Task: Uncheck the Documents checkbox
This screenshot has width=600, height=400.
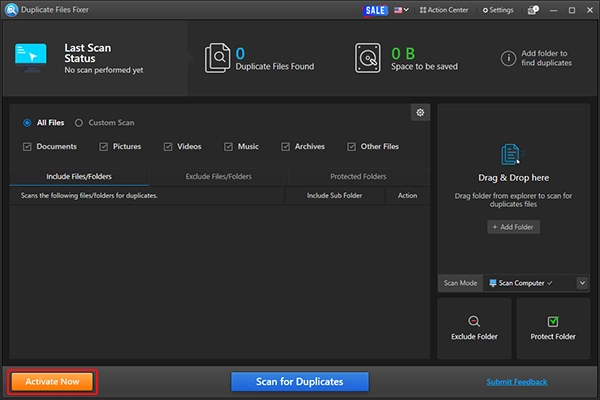Action: (x=27, y=147)
